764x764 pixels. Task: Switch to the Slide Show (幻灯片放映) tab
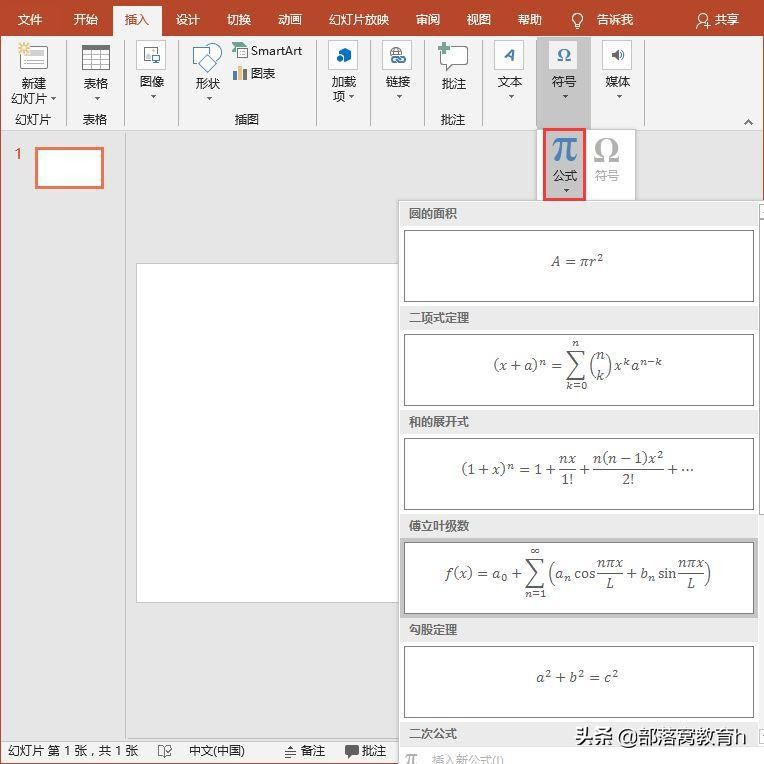click(x=358, y=19)
